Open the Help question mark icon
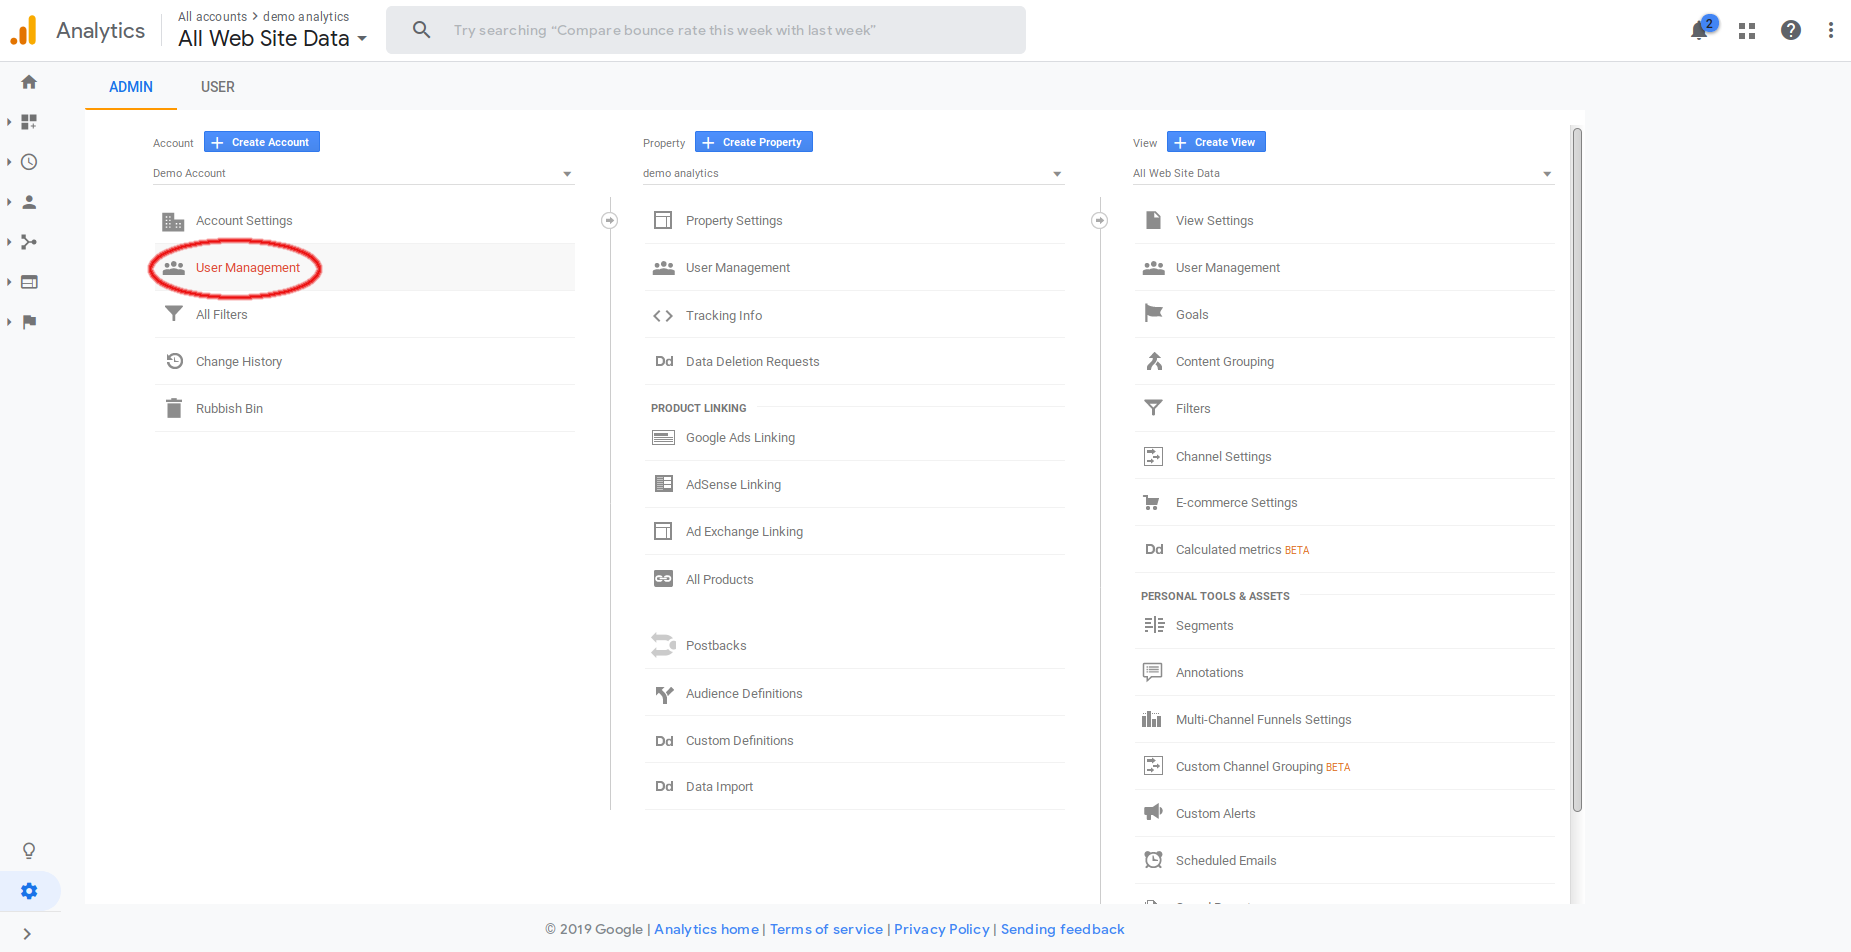 1790,30
